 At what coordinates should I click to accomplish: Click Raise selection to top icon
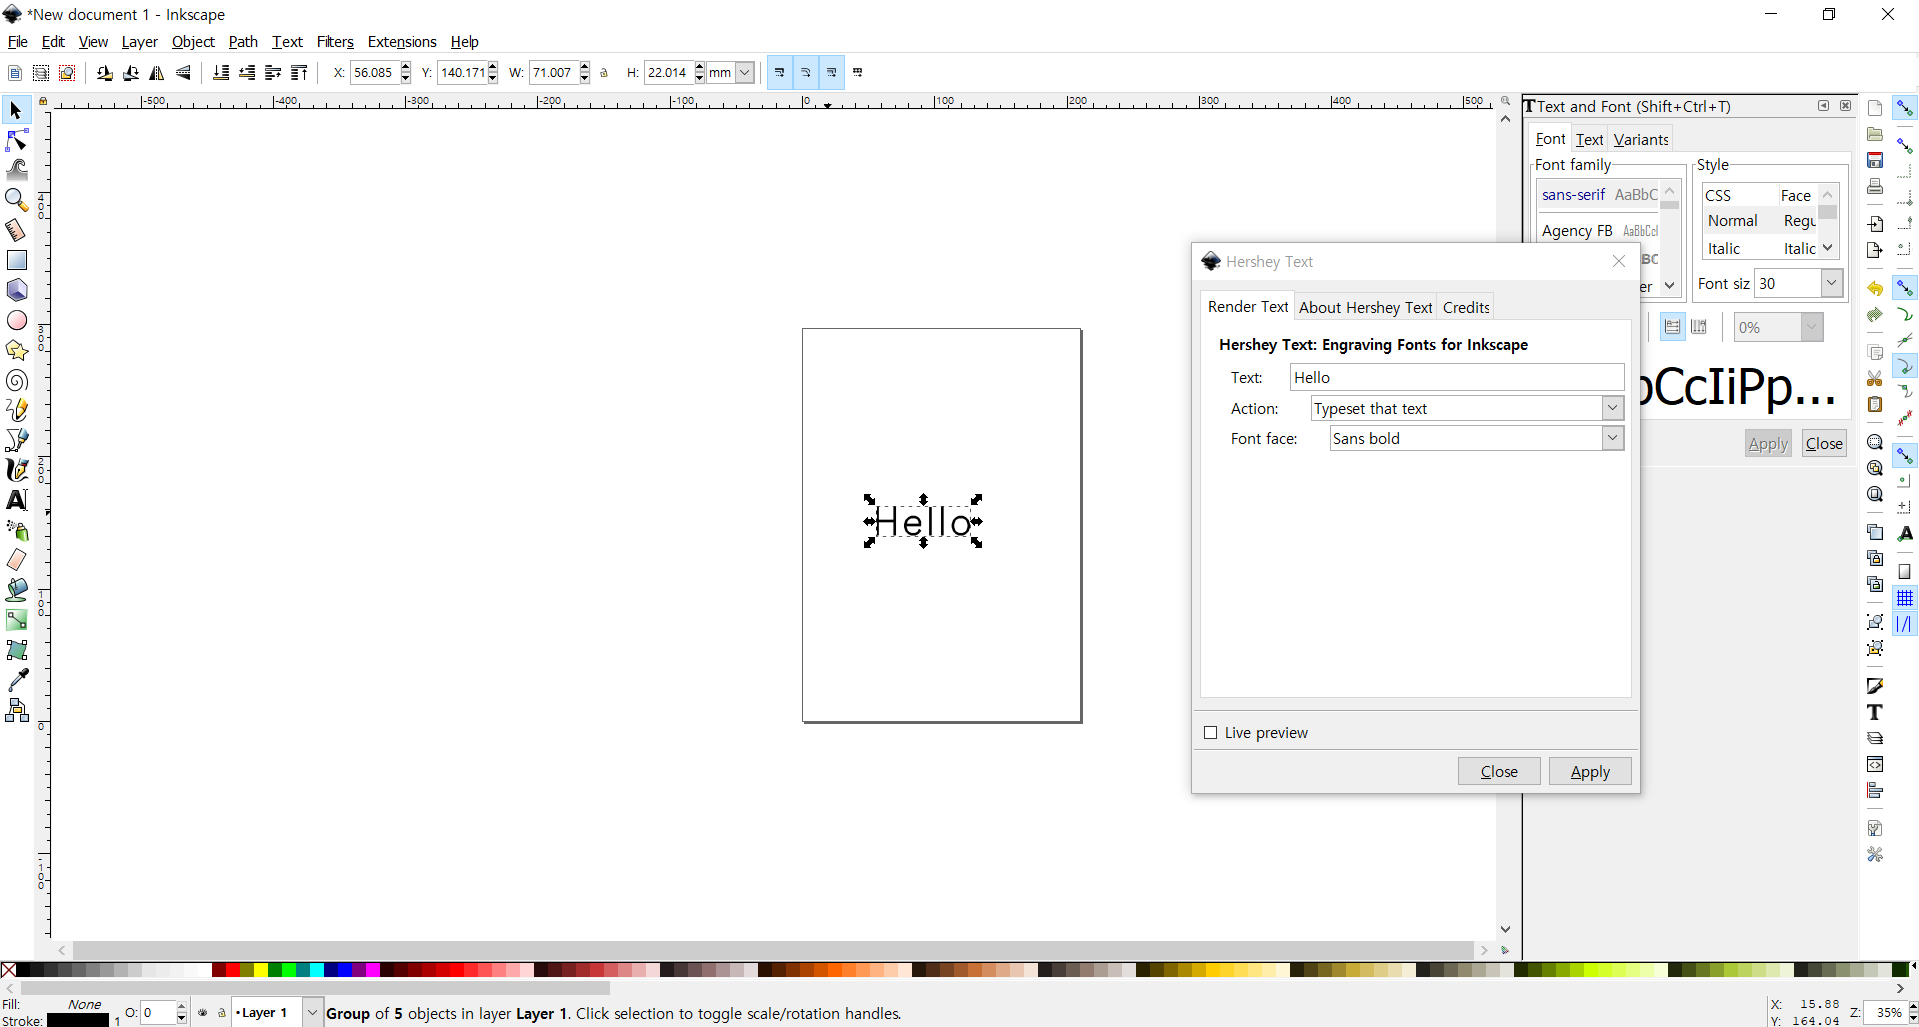pos(299,73)
